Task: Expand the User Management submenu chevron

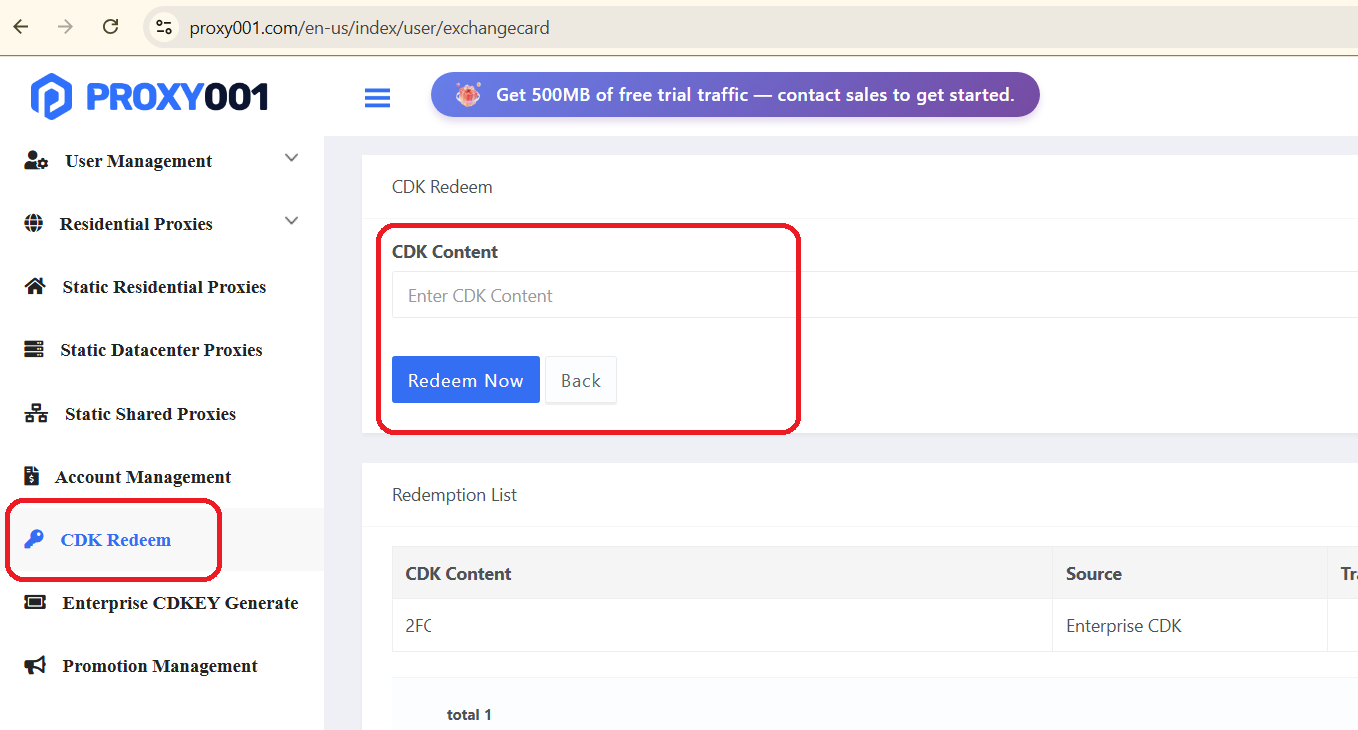Action: click(x=291, y=159)
